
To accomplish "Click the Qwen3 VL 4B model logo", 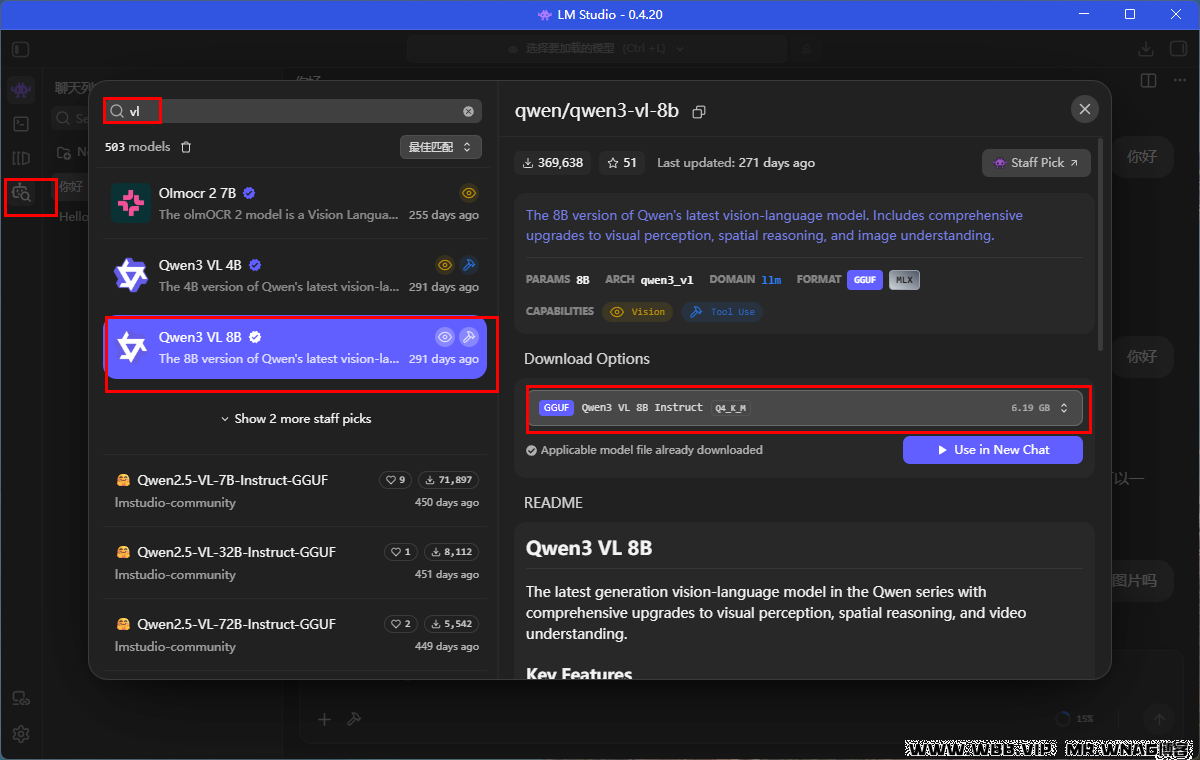I will [x=131, y=275].
